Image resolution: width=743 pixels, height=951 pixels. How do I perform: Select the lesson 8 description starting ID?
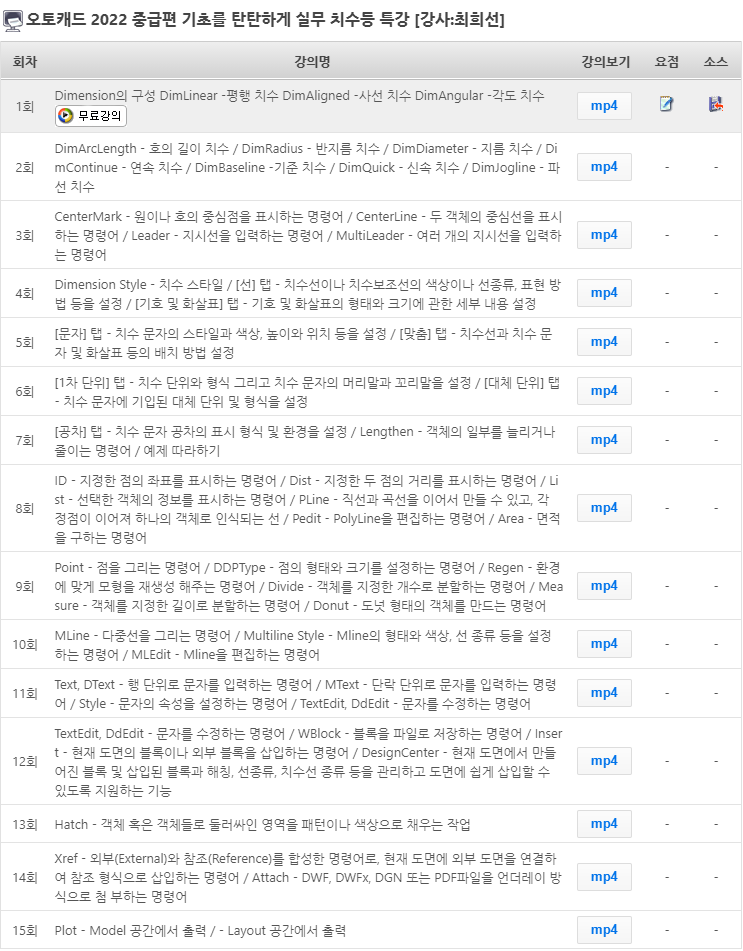pos(307,509)
